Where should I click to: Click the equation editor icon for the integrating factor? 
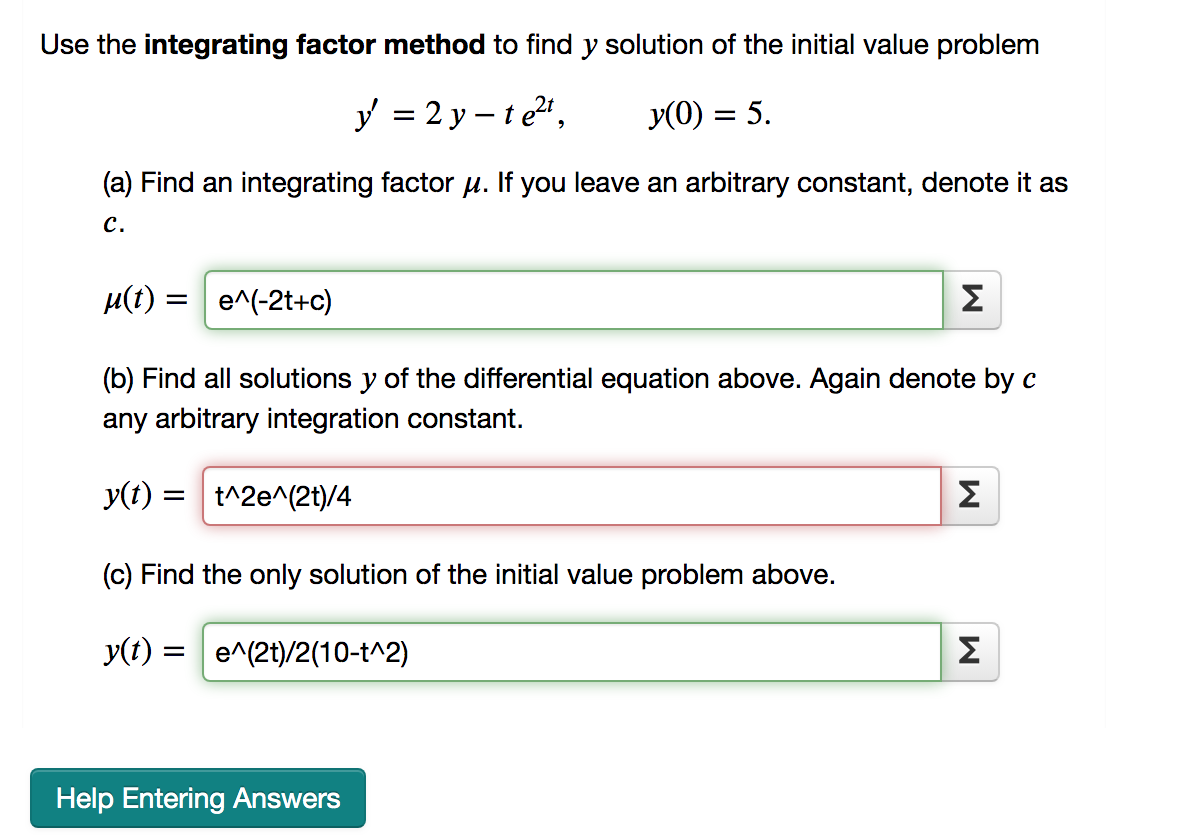coord(970,298)
